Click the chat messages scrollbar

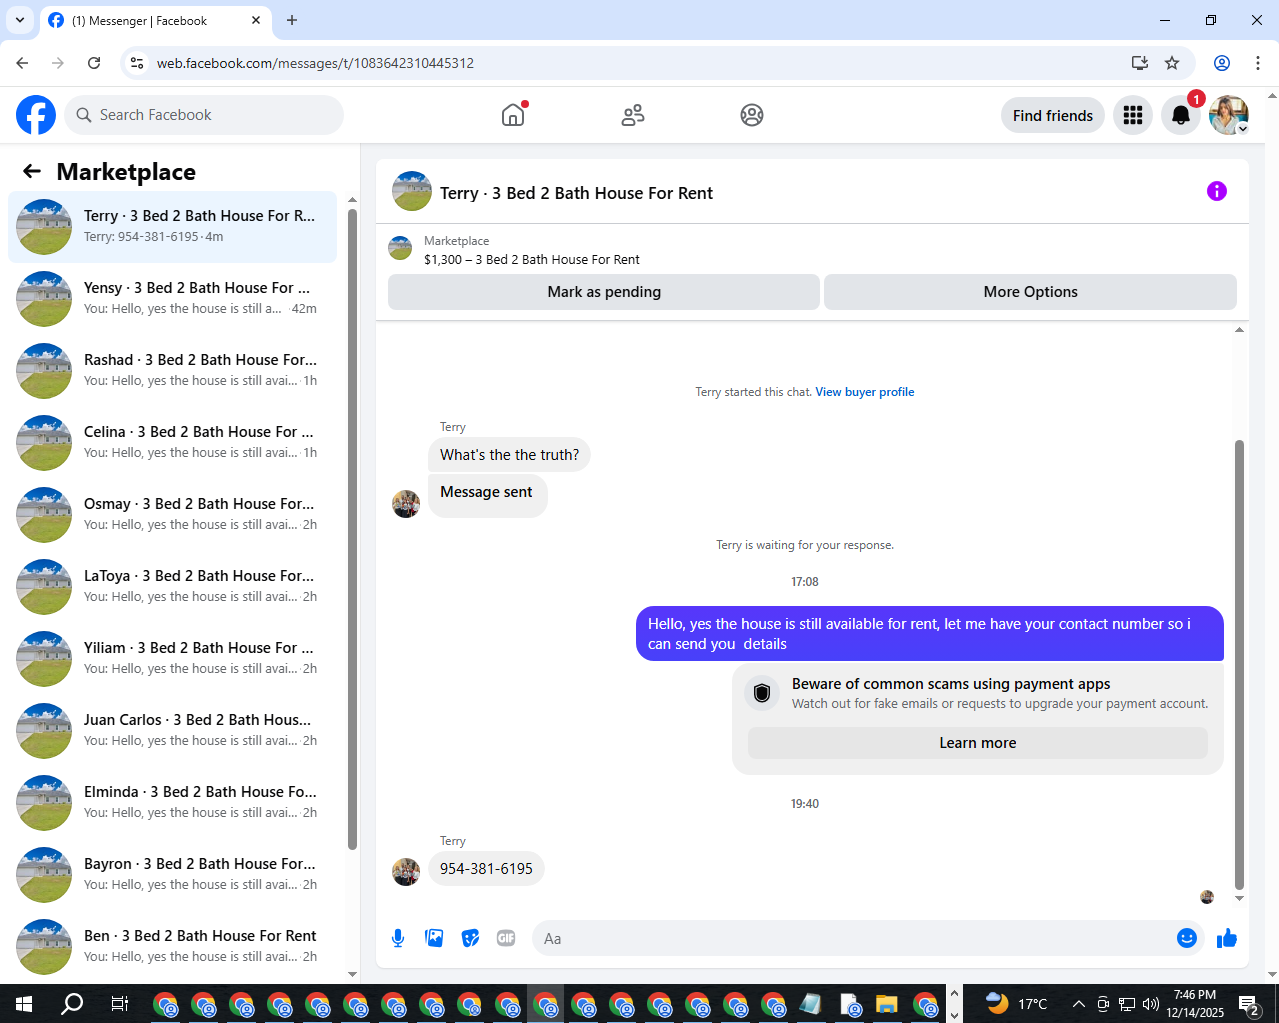pyautogui.click(x=1240, y=664)
